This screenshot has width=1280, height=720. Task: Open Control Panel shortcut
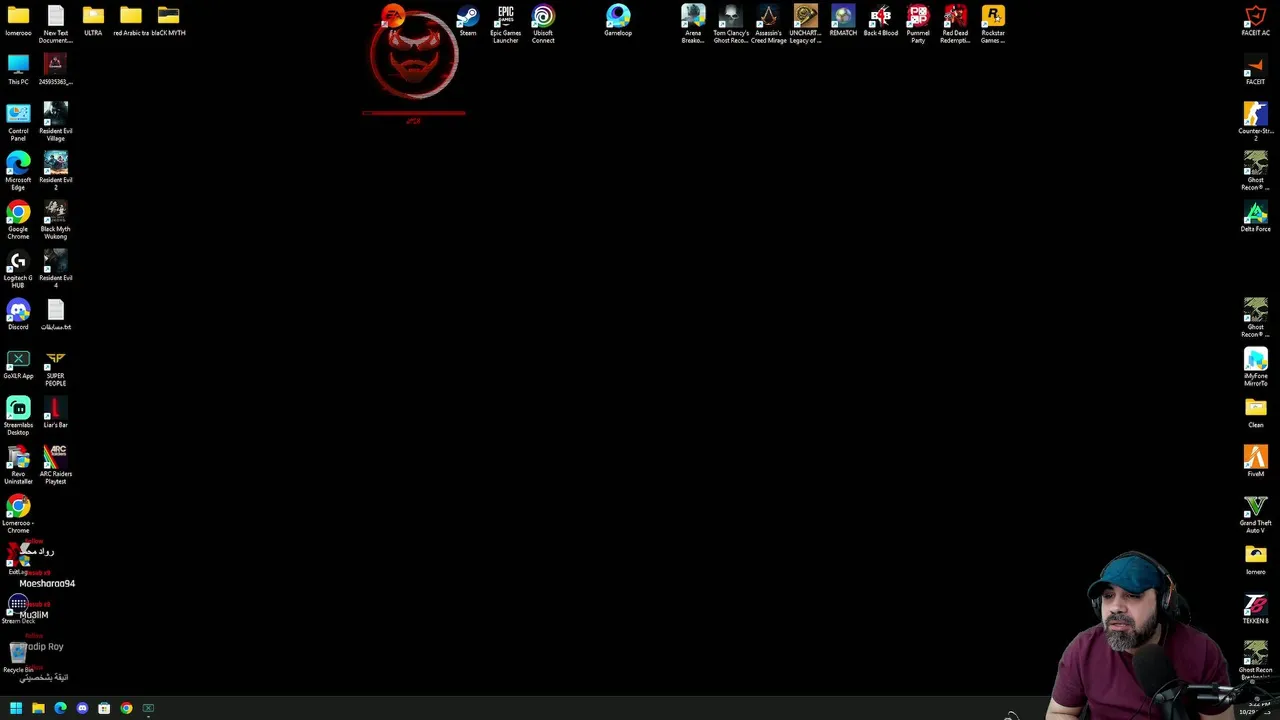(18, 122)
